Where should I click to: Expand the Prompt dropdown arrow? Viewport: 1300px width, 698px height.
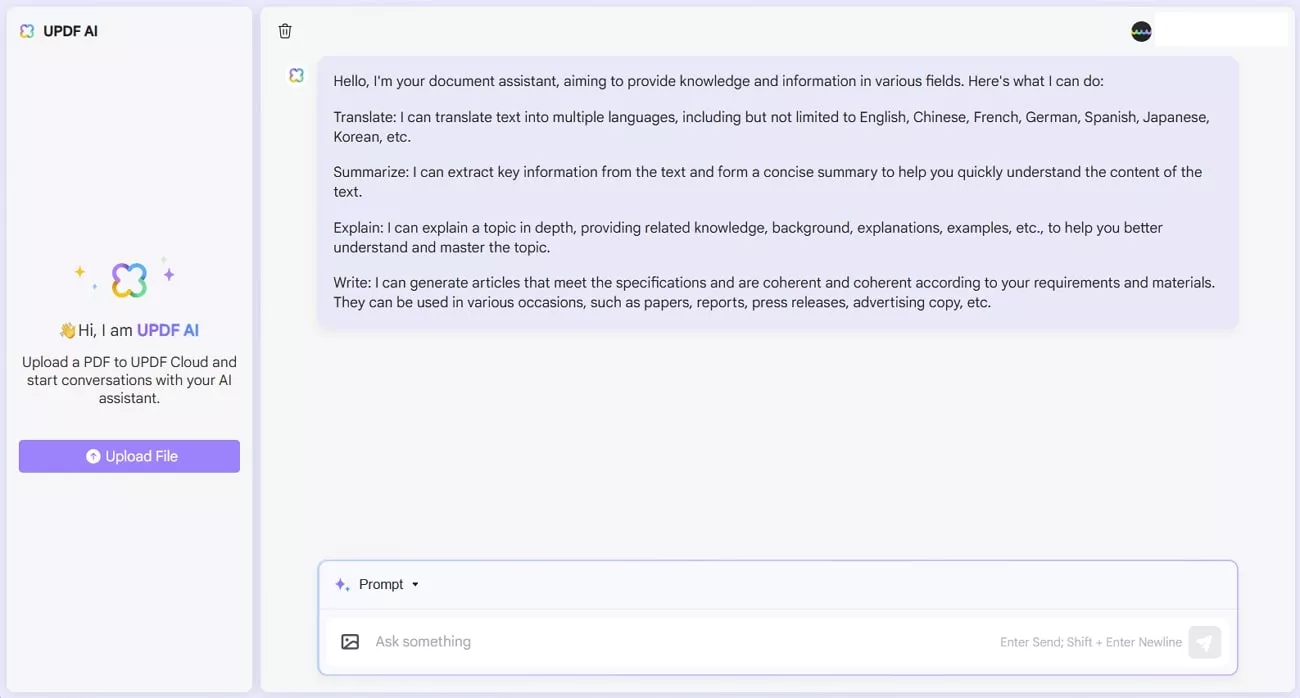(416, 584)
